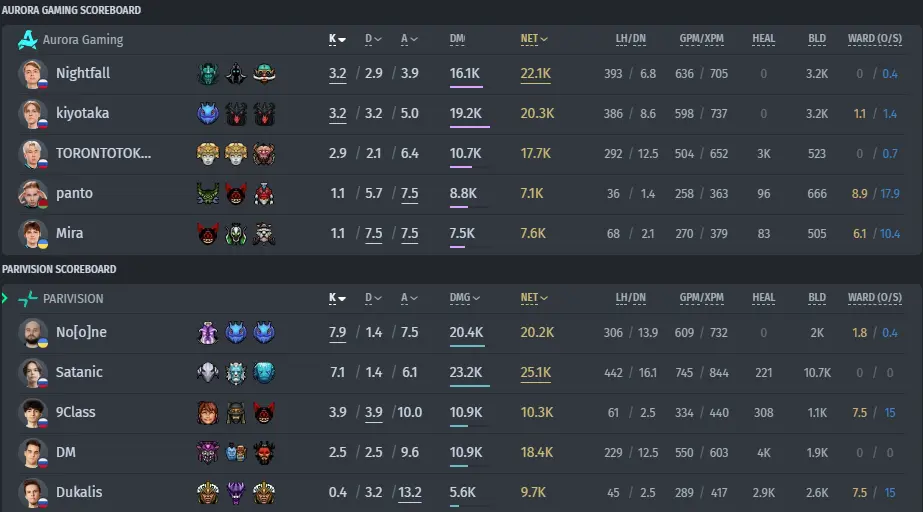Click No[o]ne's purple first hero icon
923x512 pixels.
click(x=208, y=333)
